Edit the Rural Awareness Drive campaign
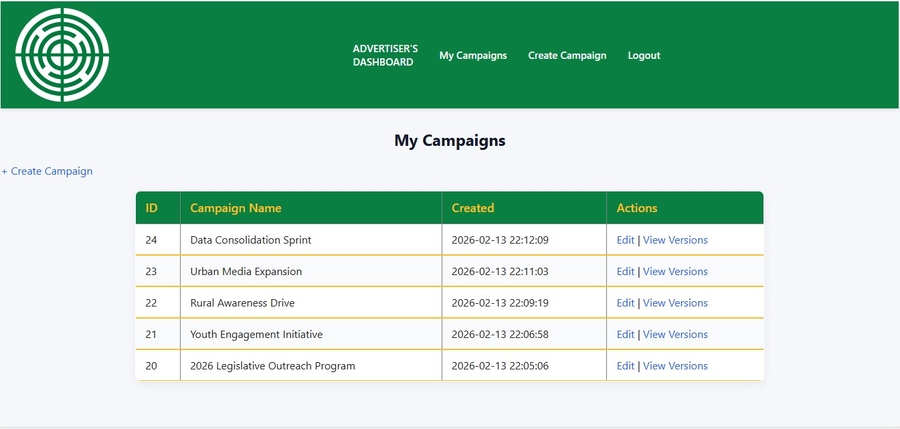Image resolution: width=900 pixels, height=429 pixels. click(x=625, y=303)
